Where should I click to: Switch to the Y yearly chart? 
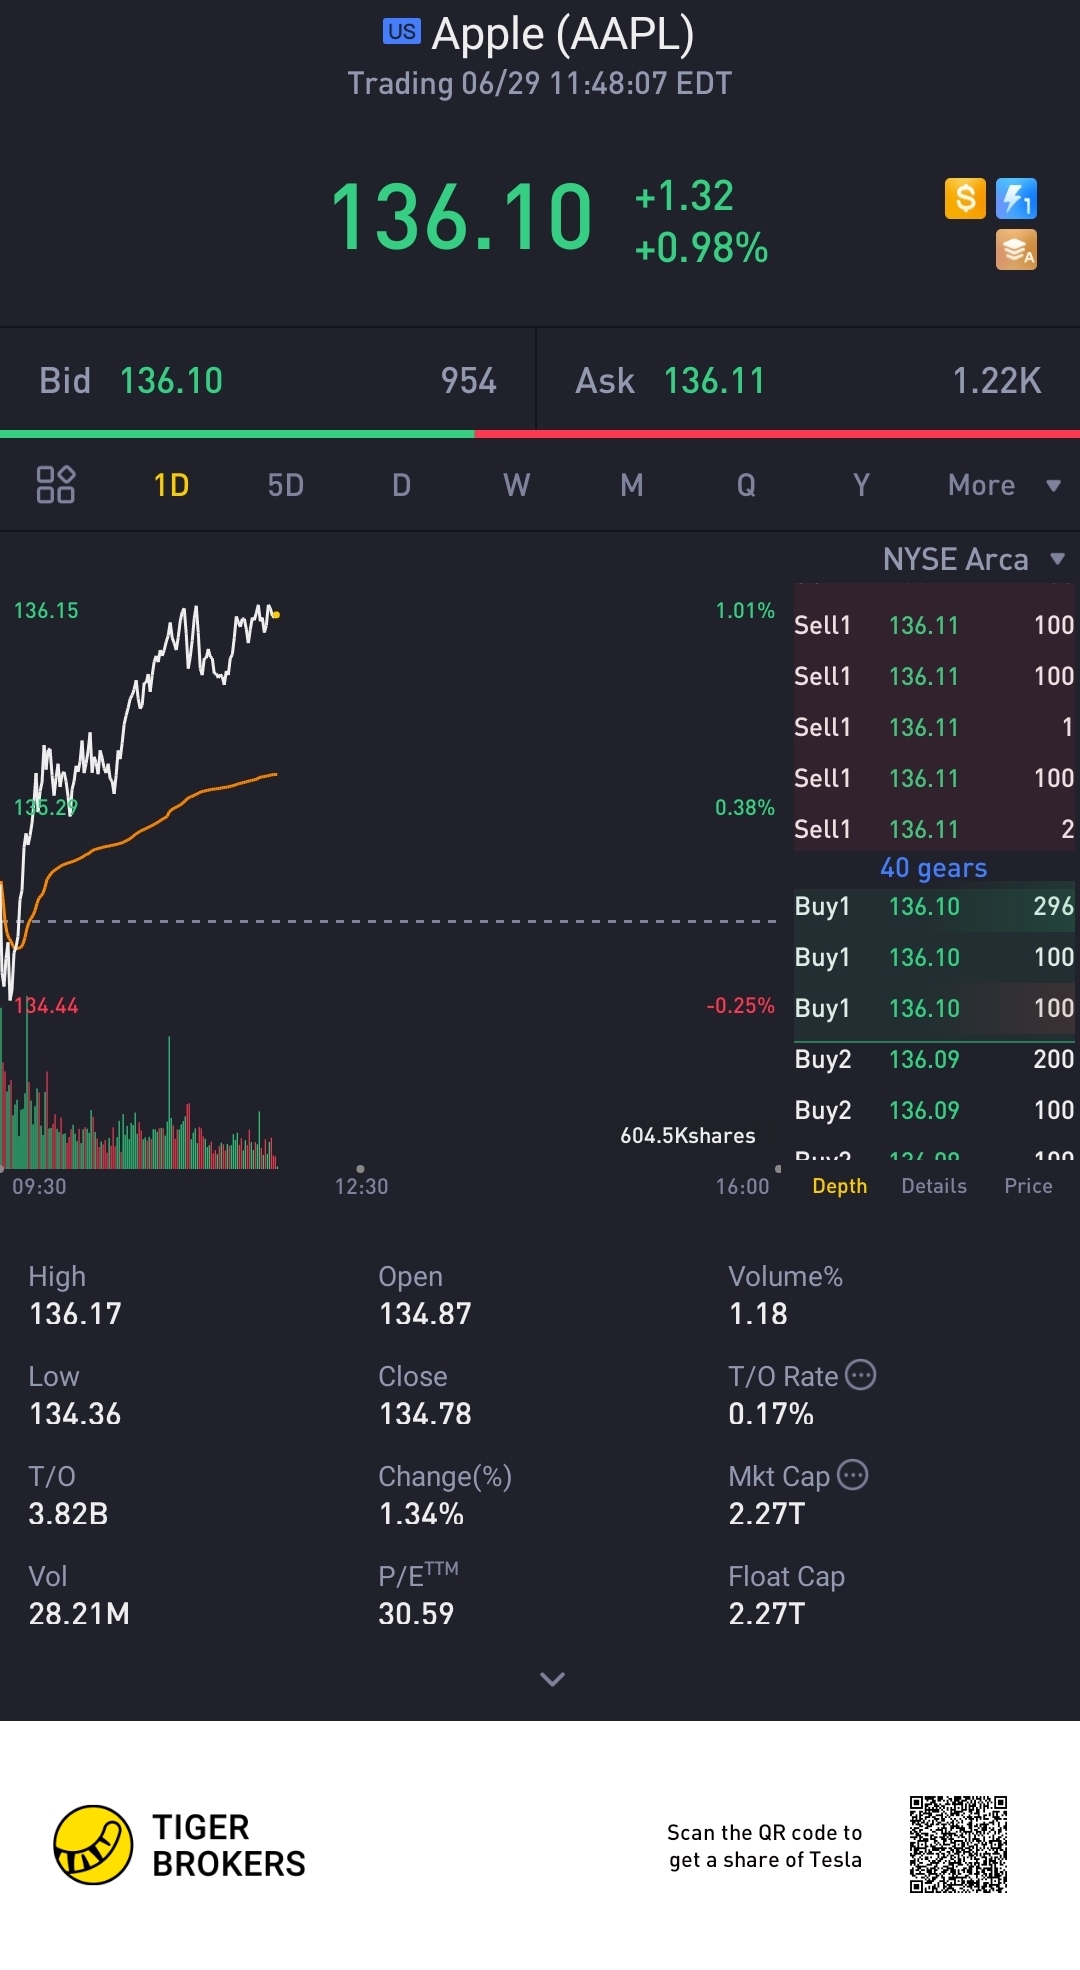861,485
